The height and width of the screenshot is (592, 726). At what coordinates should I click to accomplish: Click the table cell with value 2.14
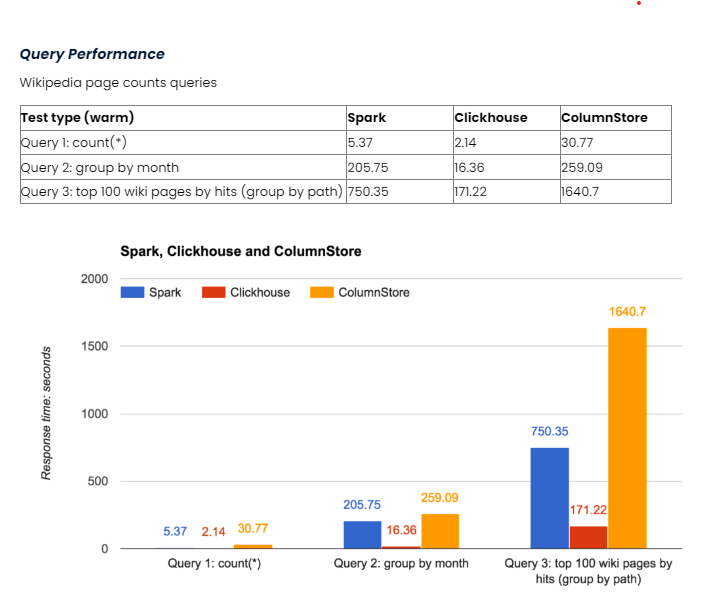507,143
